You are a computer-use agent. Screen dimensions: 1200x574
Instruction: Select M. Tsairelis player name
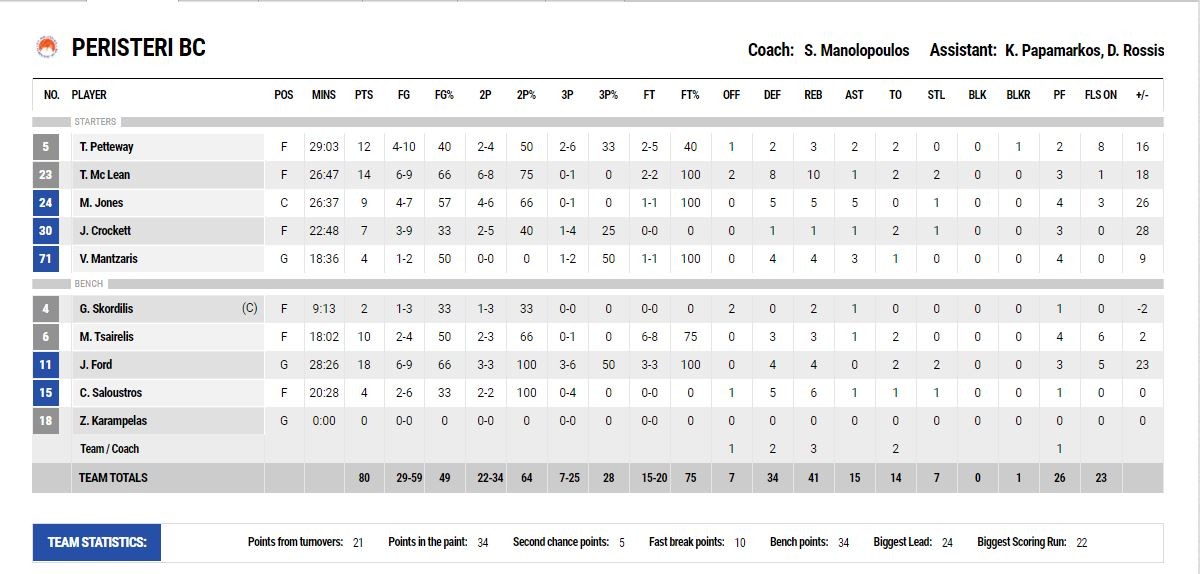(x=107, y=337)
